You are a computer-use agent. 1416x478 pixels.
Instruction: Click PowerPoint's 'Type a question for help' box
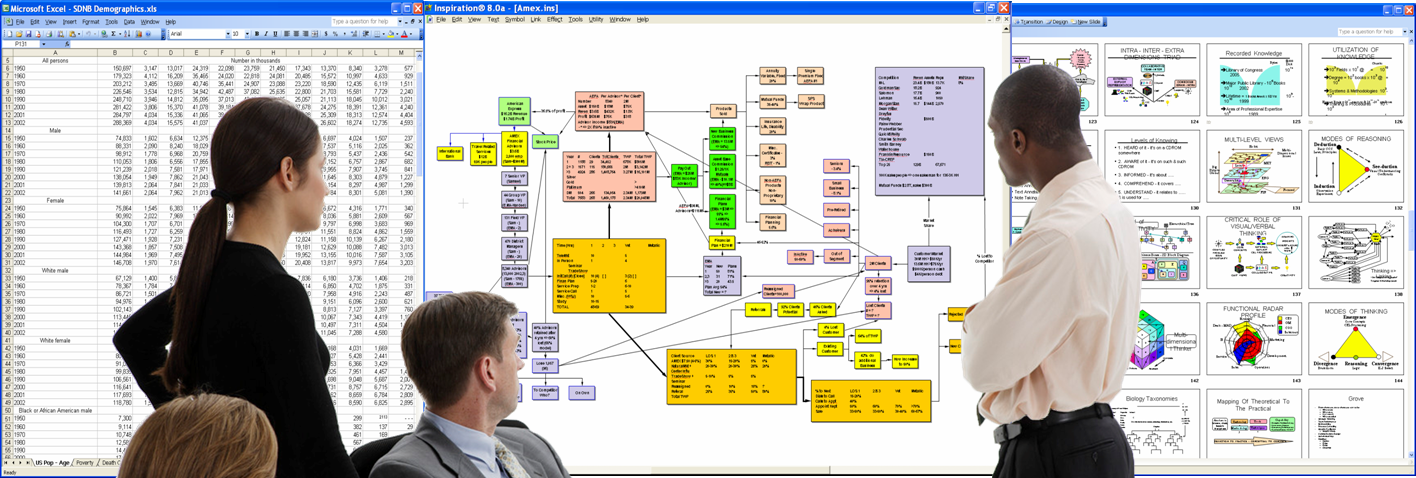pos(1367,31)
